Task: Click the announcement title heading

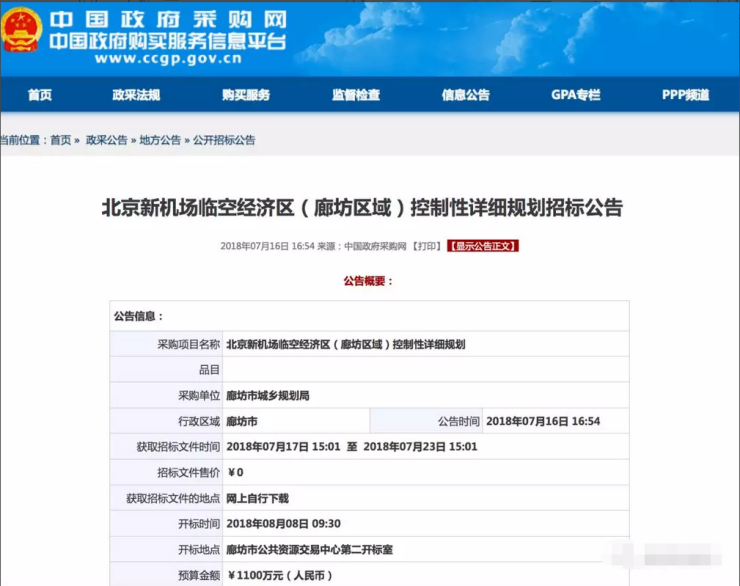Action: pyautogui.click(x=362, y=208)
